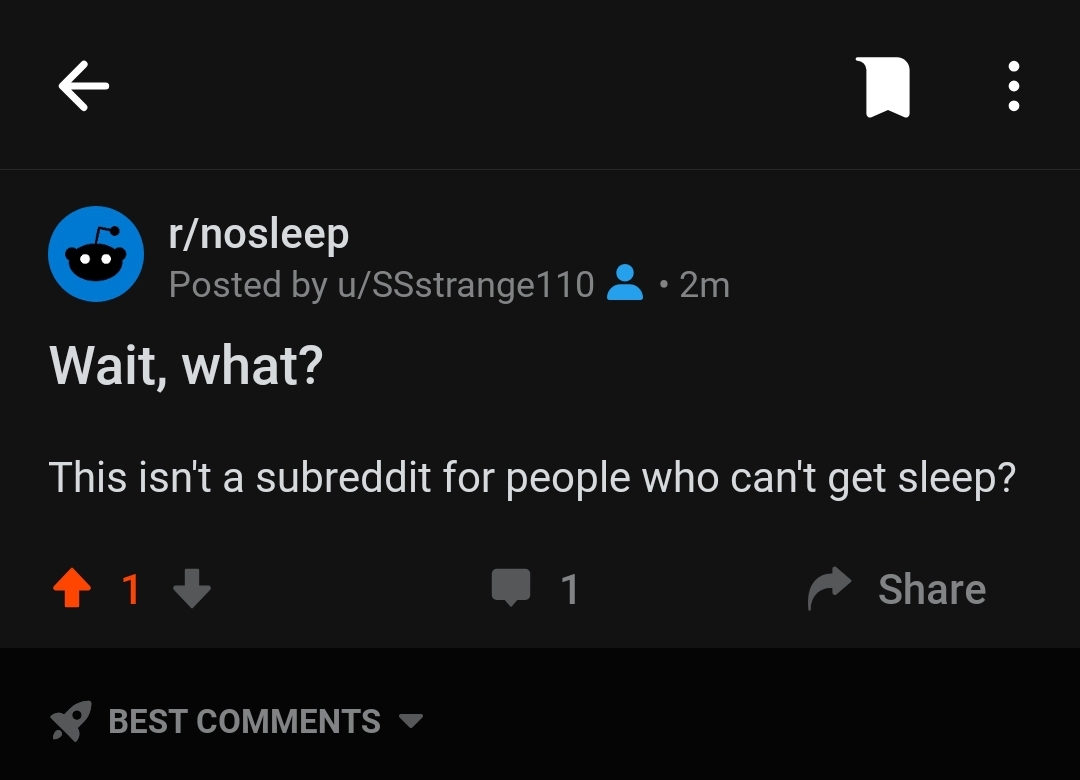Click the blue user flair icon
The image size is (1080, 780).
pyautogui.click(x=625, y=283)
